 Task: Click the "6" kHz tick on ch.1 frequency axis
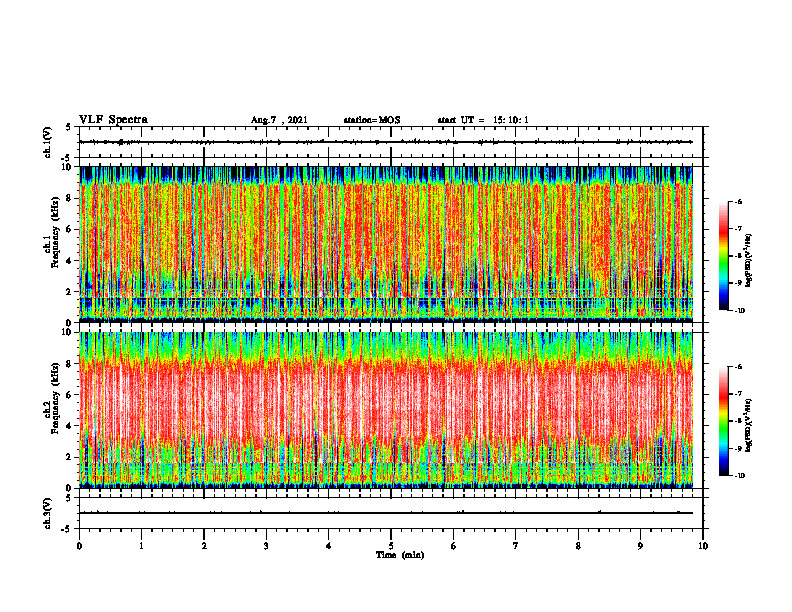tap(69, 230)
